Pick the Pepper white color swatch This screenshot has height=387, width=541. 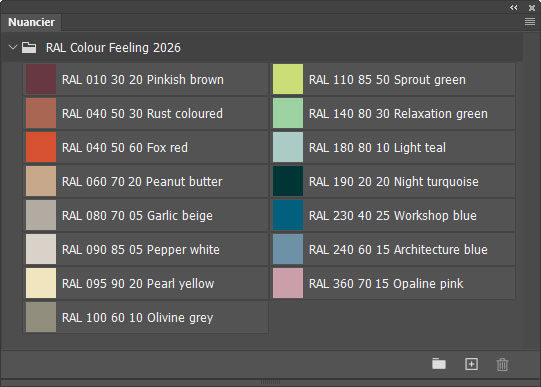pos(41,249)
